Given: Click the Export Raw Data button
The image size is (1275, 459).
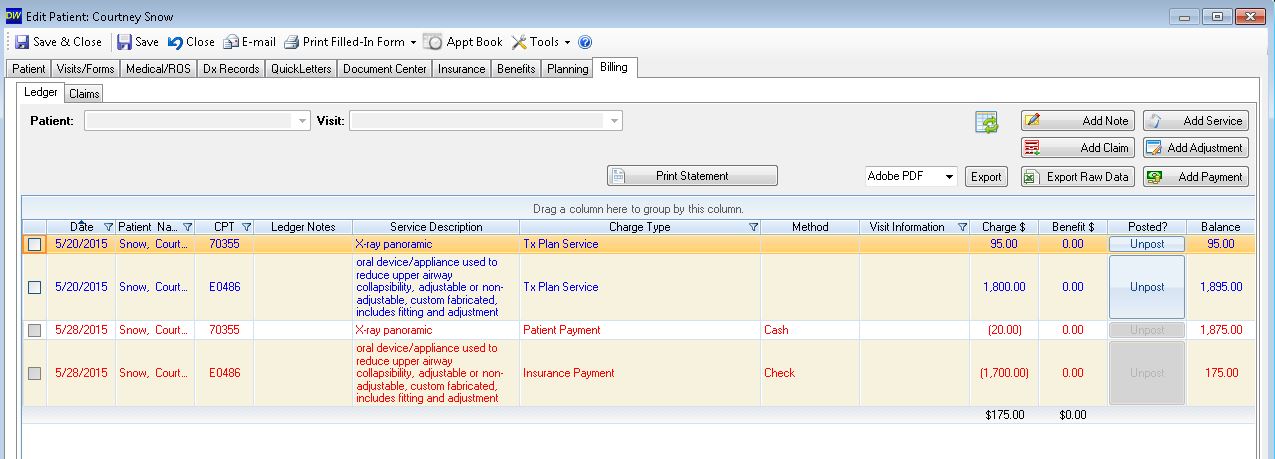Looking at the screenshot, I should pos(1077,177).
